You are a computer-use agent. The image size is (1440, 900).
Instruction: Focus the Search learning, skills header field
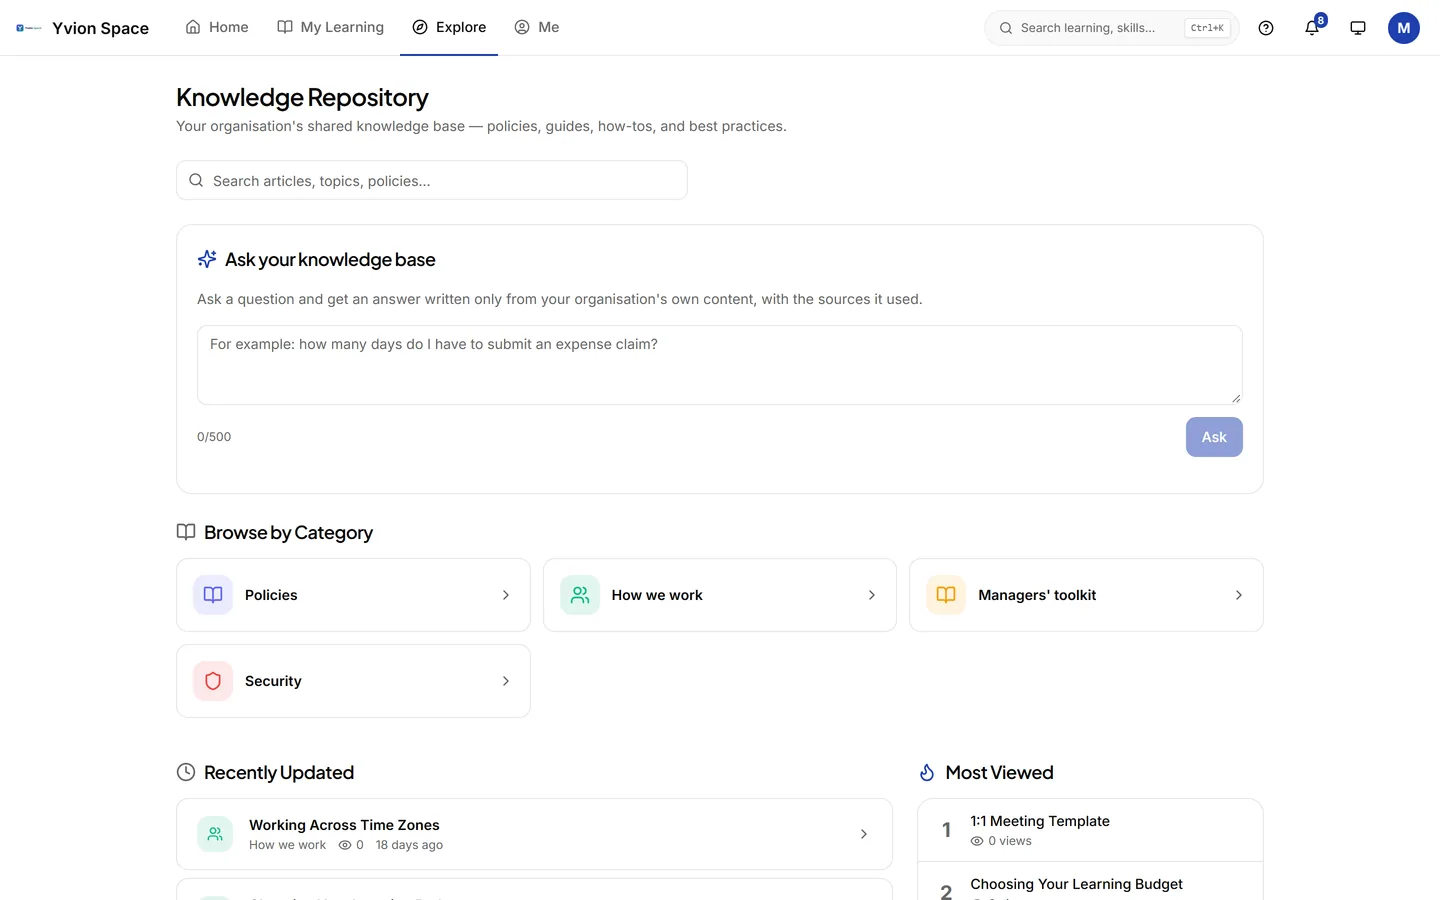tap(1112, 28)
